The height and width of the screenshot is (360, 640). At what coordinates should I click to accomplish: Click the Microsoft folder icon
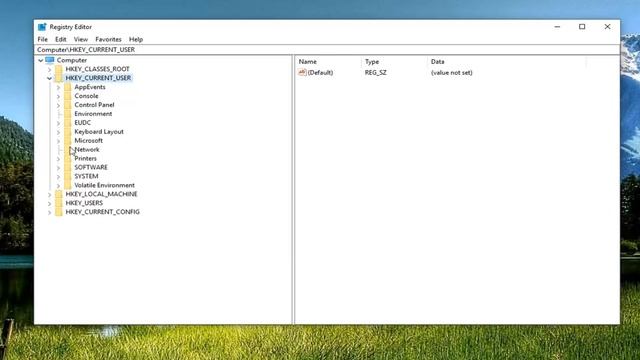(68, 141)
